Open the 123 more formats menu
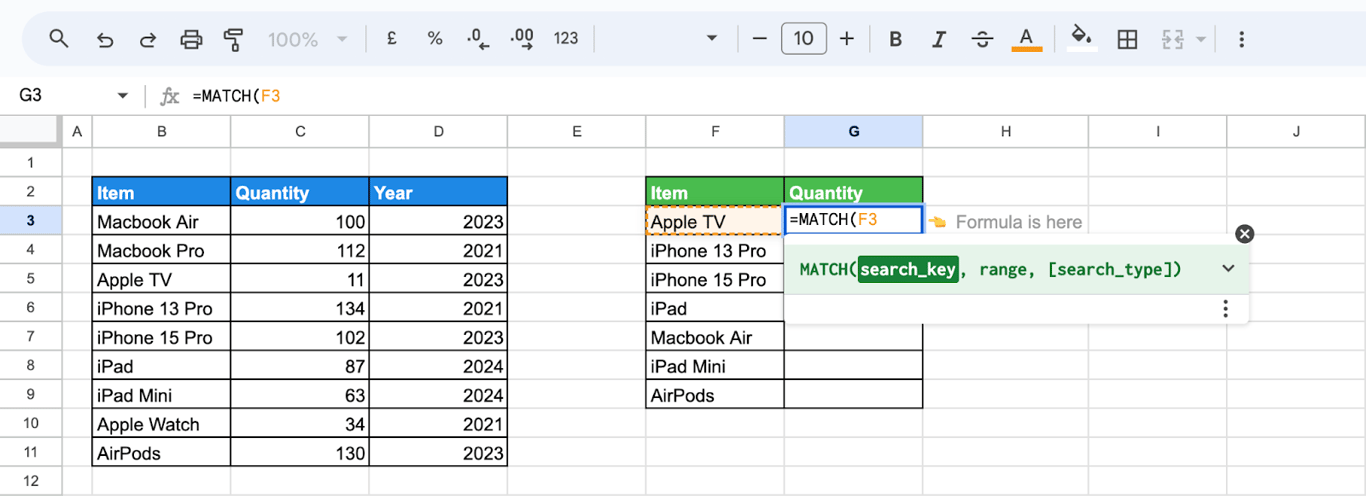Screen dimensions: 1366x496 click(x=566, y=39)
